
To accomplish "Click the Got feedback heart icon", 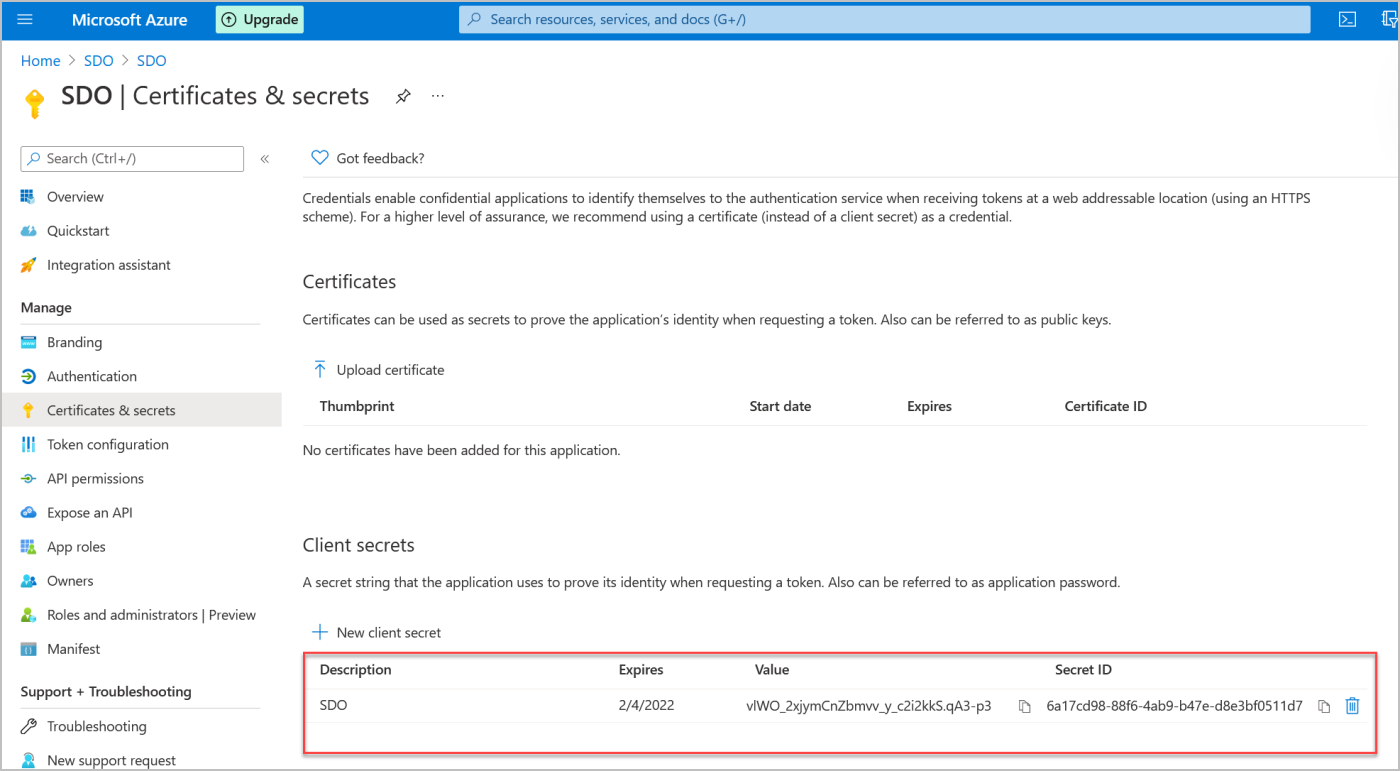I will [320, 158].
